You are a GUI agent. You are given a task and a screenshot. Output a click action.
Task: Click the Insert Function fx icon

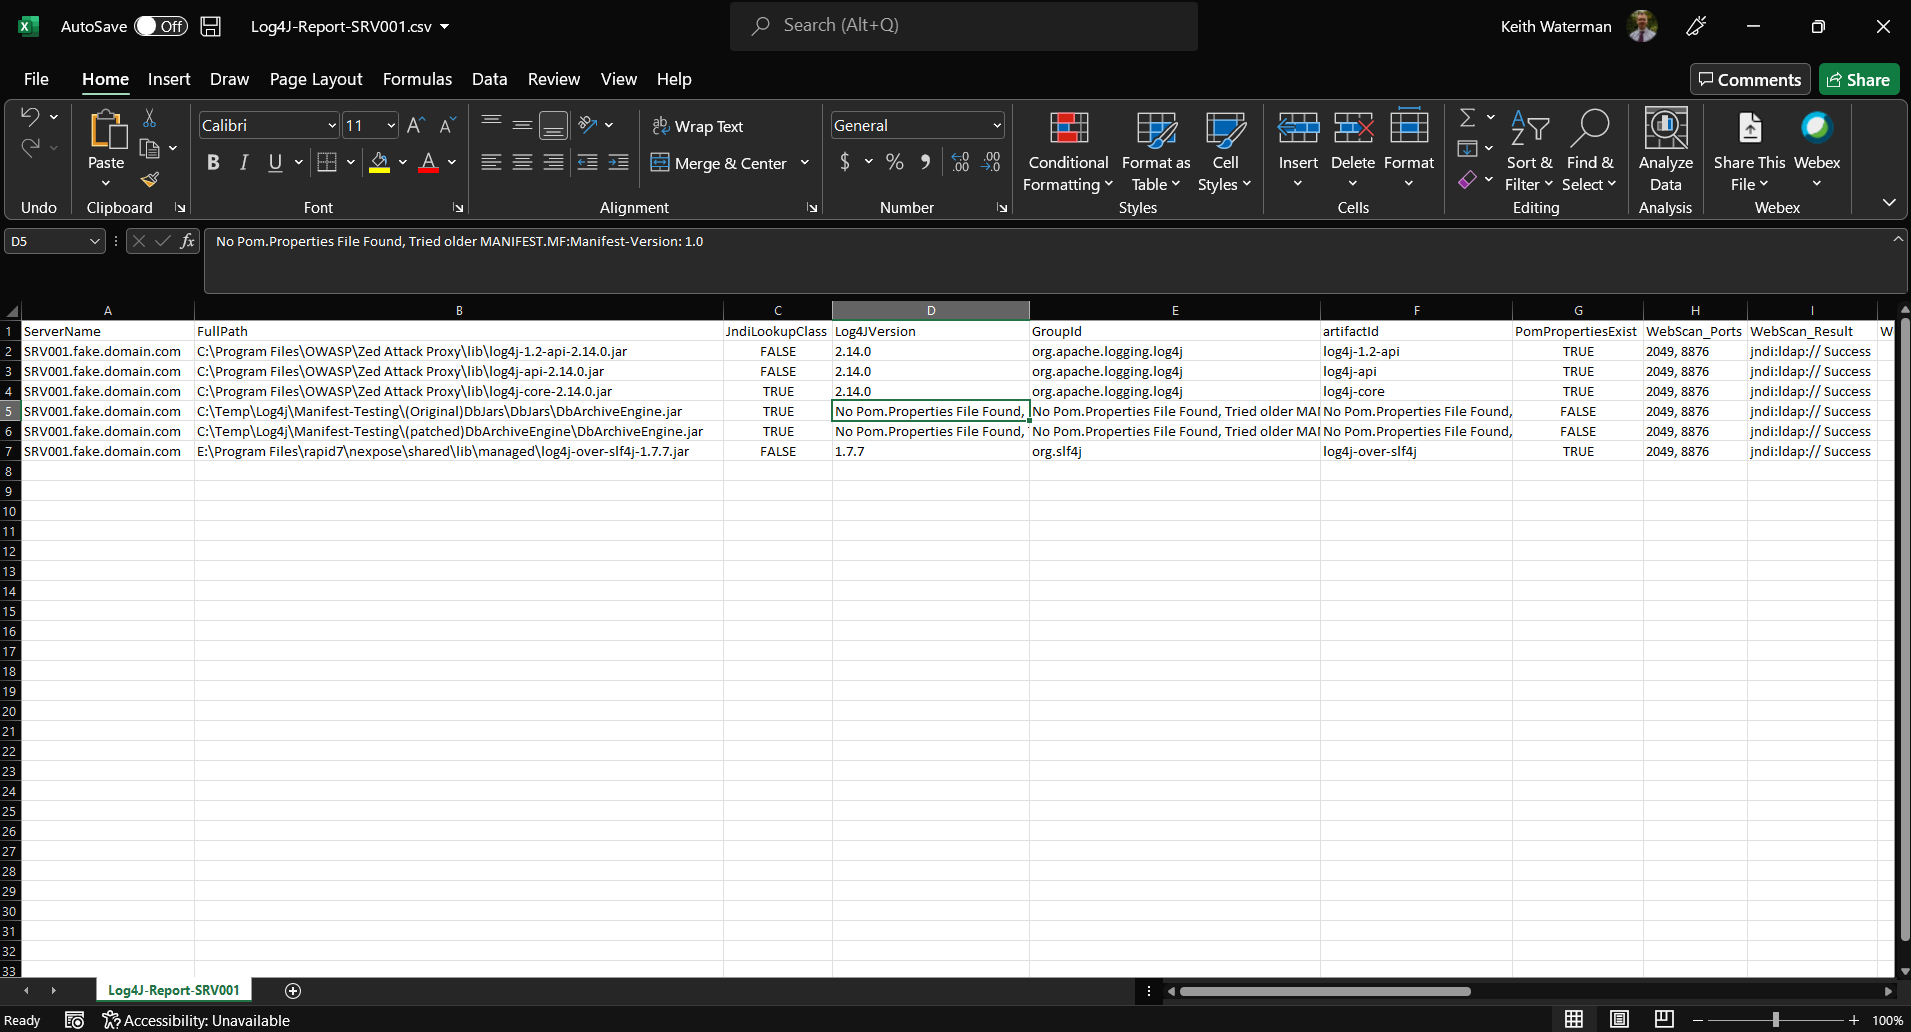click(x=187, y=241)
